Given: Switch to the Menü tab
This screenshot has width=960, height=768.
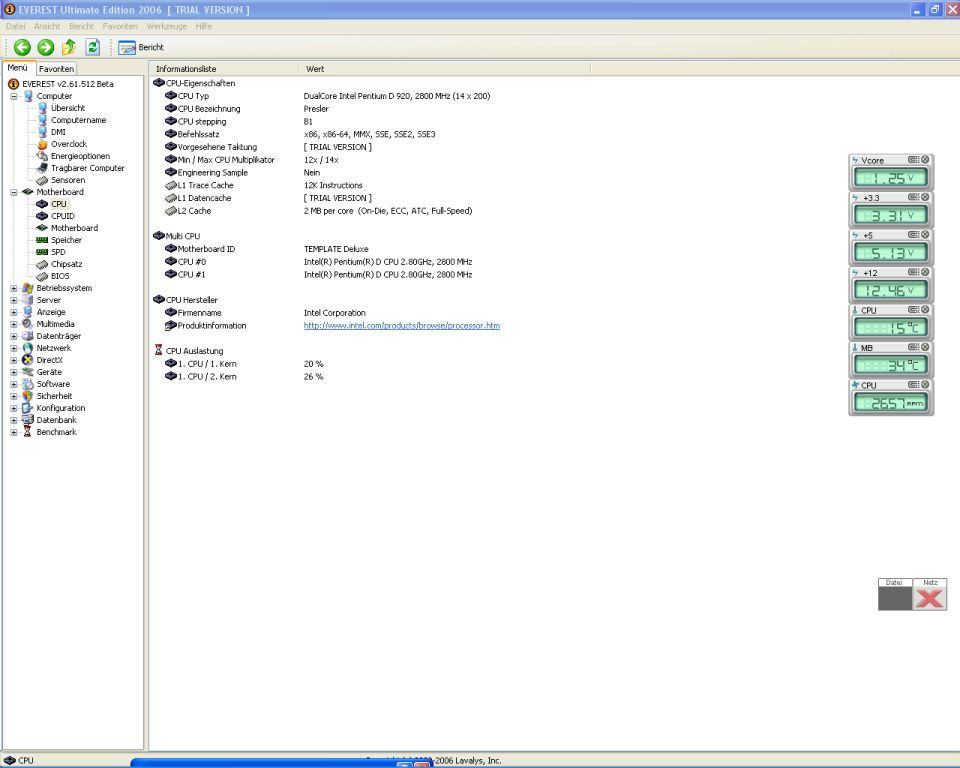Looking at the screenshot, I should click(x=18, y=68).
